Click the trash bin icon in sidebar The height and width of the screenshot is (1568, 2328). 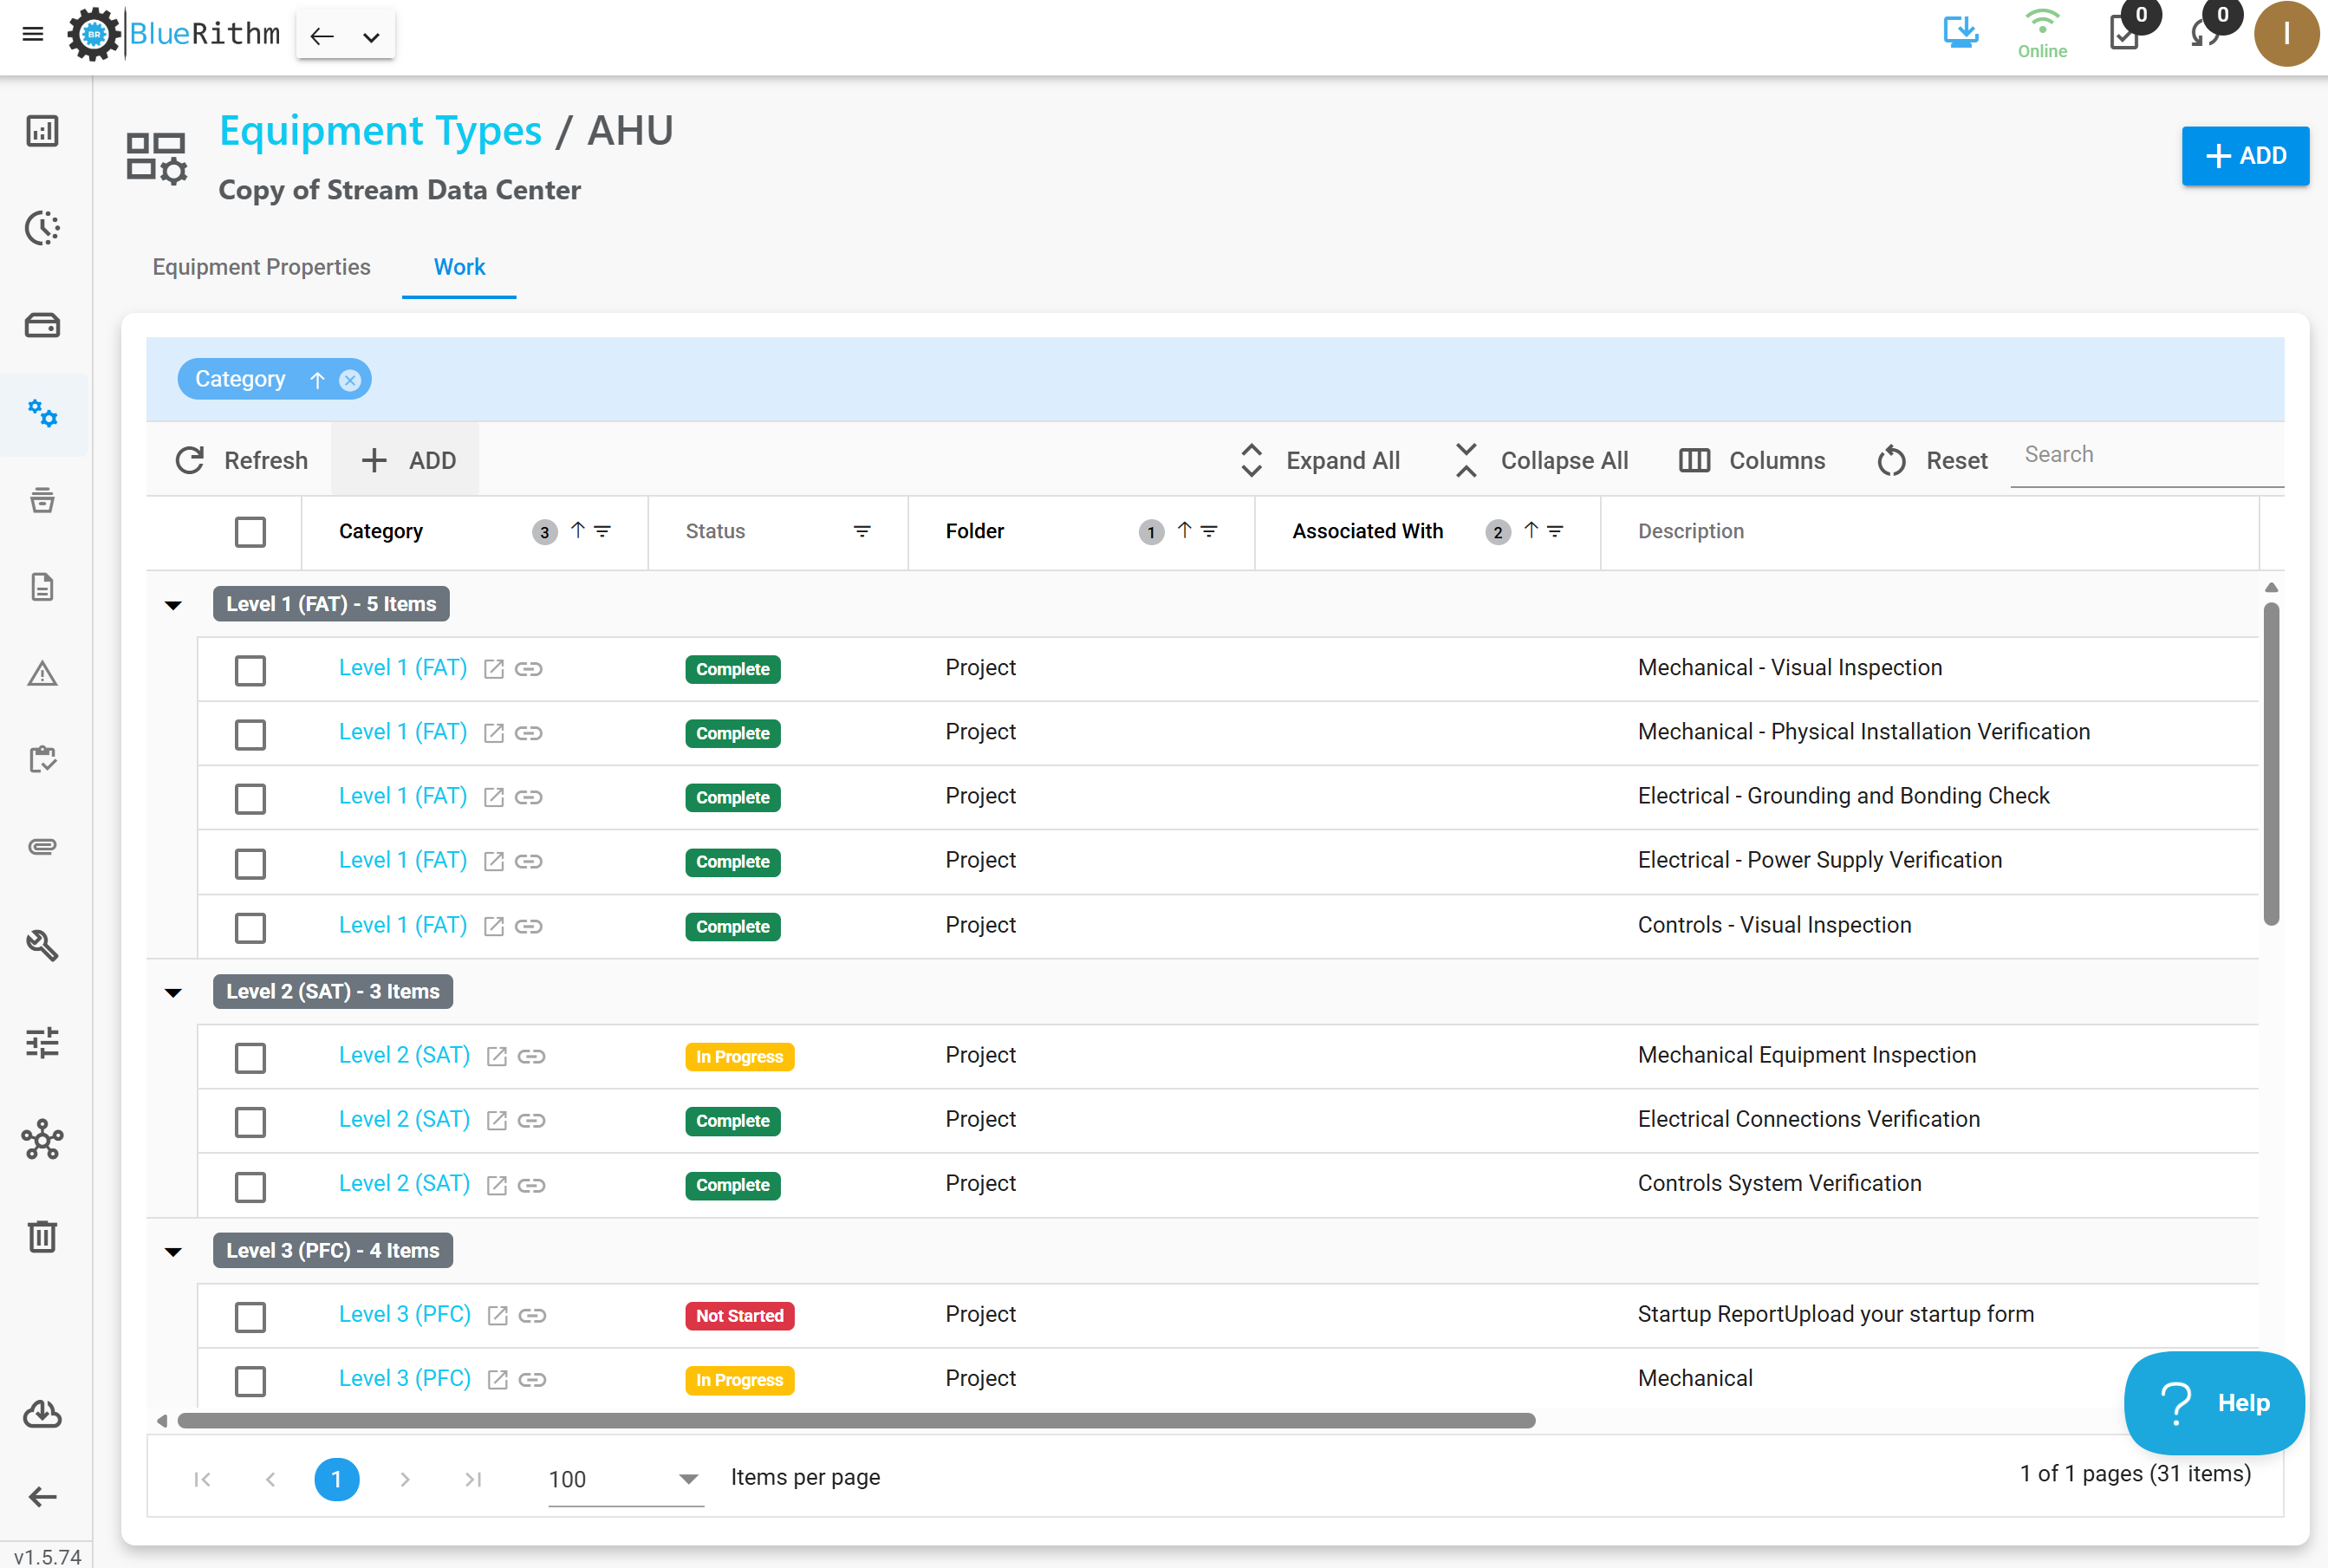(42, 1237)
